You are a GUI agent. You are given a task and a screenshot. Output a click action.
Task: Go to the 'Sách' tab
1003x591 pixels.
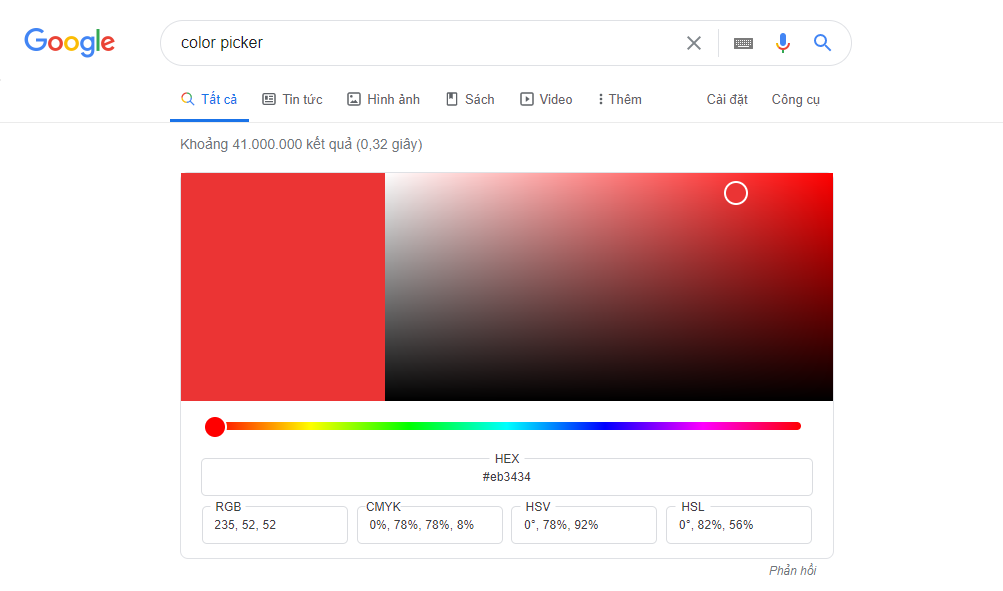pyautogui.click(x=470, y=100)
